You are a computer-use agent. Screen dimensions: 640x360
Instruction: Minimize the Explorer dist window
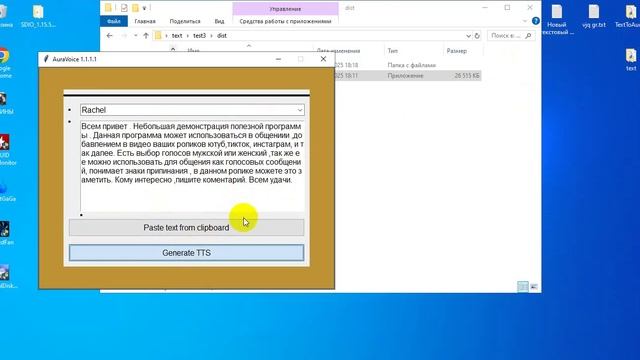click(484, 7)
